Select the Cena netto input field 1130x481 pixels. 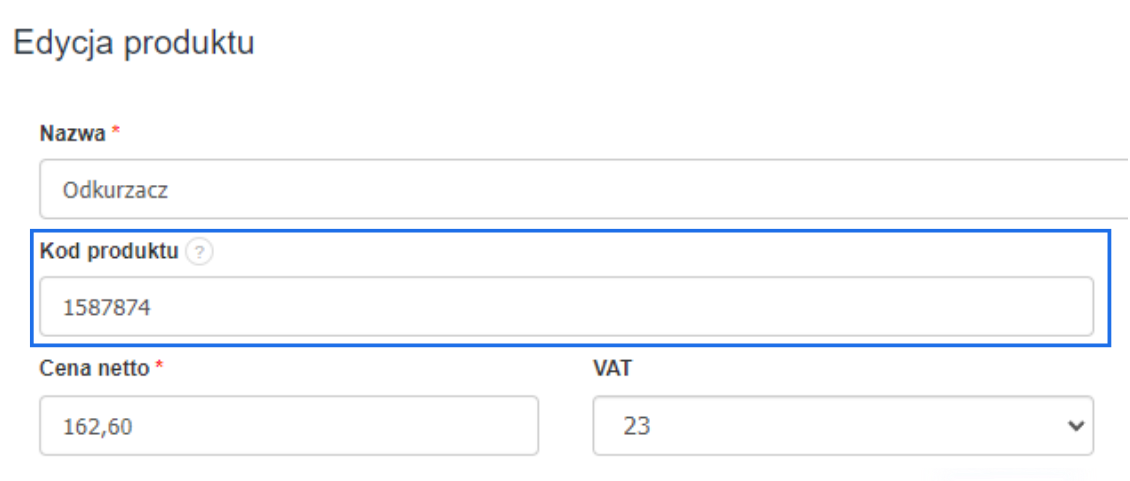[289, 426]
